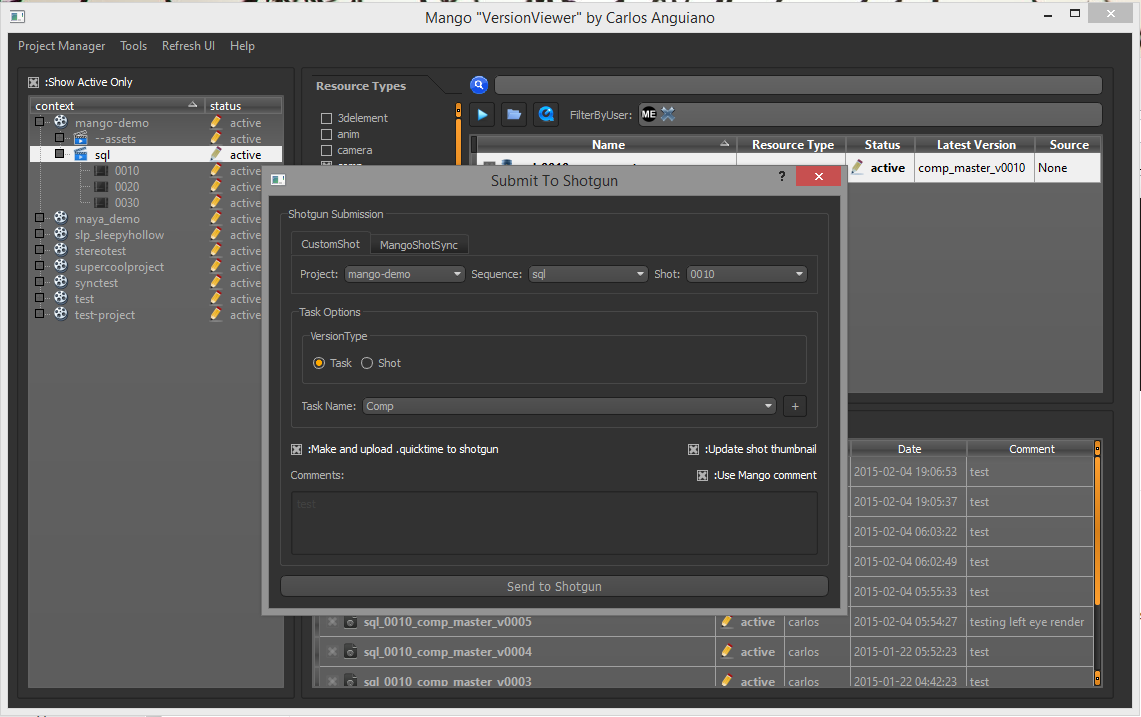This screenshot has height=717, width=1141.
Task: Select the Task version type radio
Action: [x=319, y=363]
